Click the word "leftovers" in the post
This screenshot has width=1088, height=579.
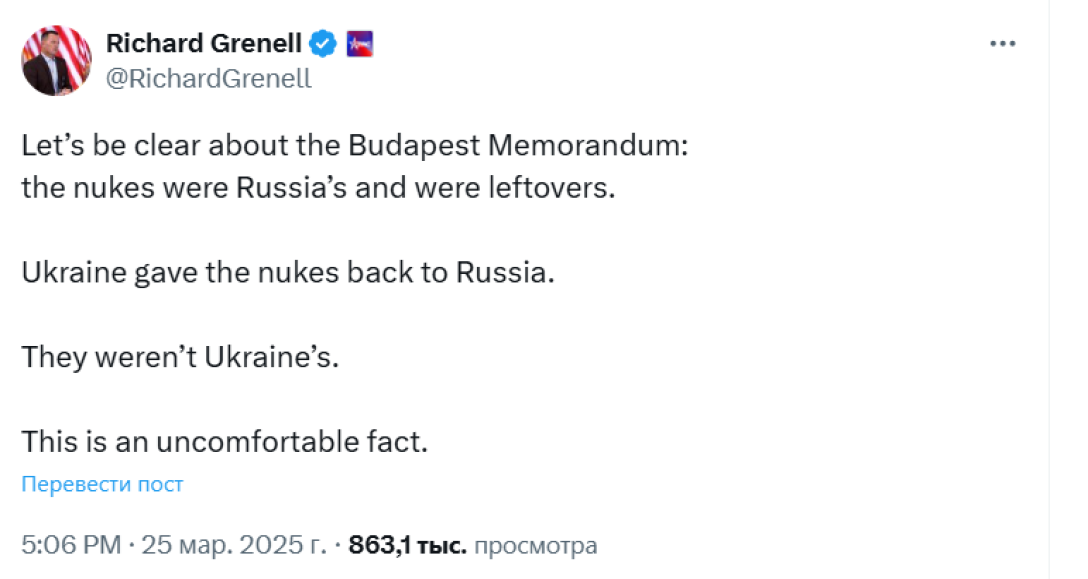pyautogui.click(x=555, y=187)
